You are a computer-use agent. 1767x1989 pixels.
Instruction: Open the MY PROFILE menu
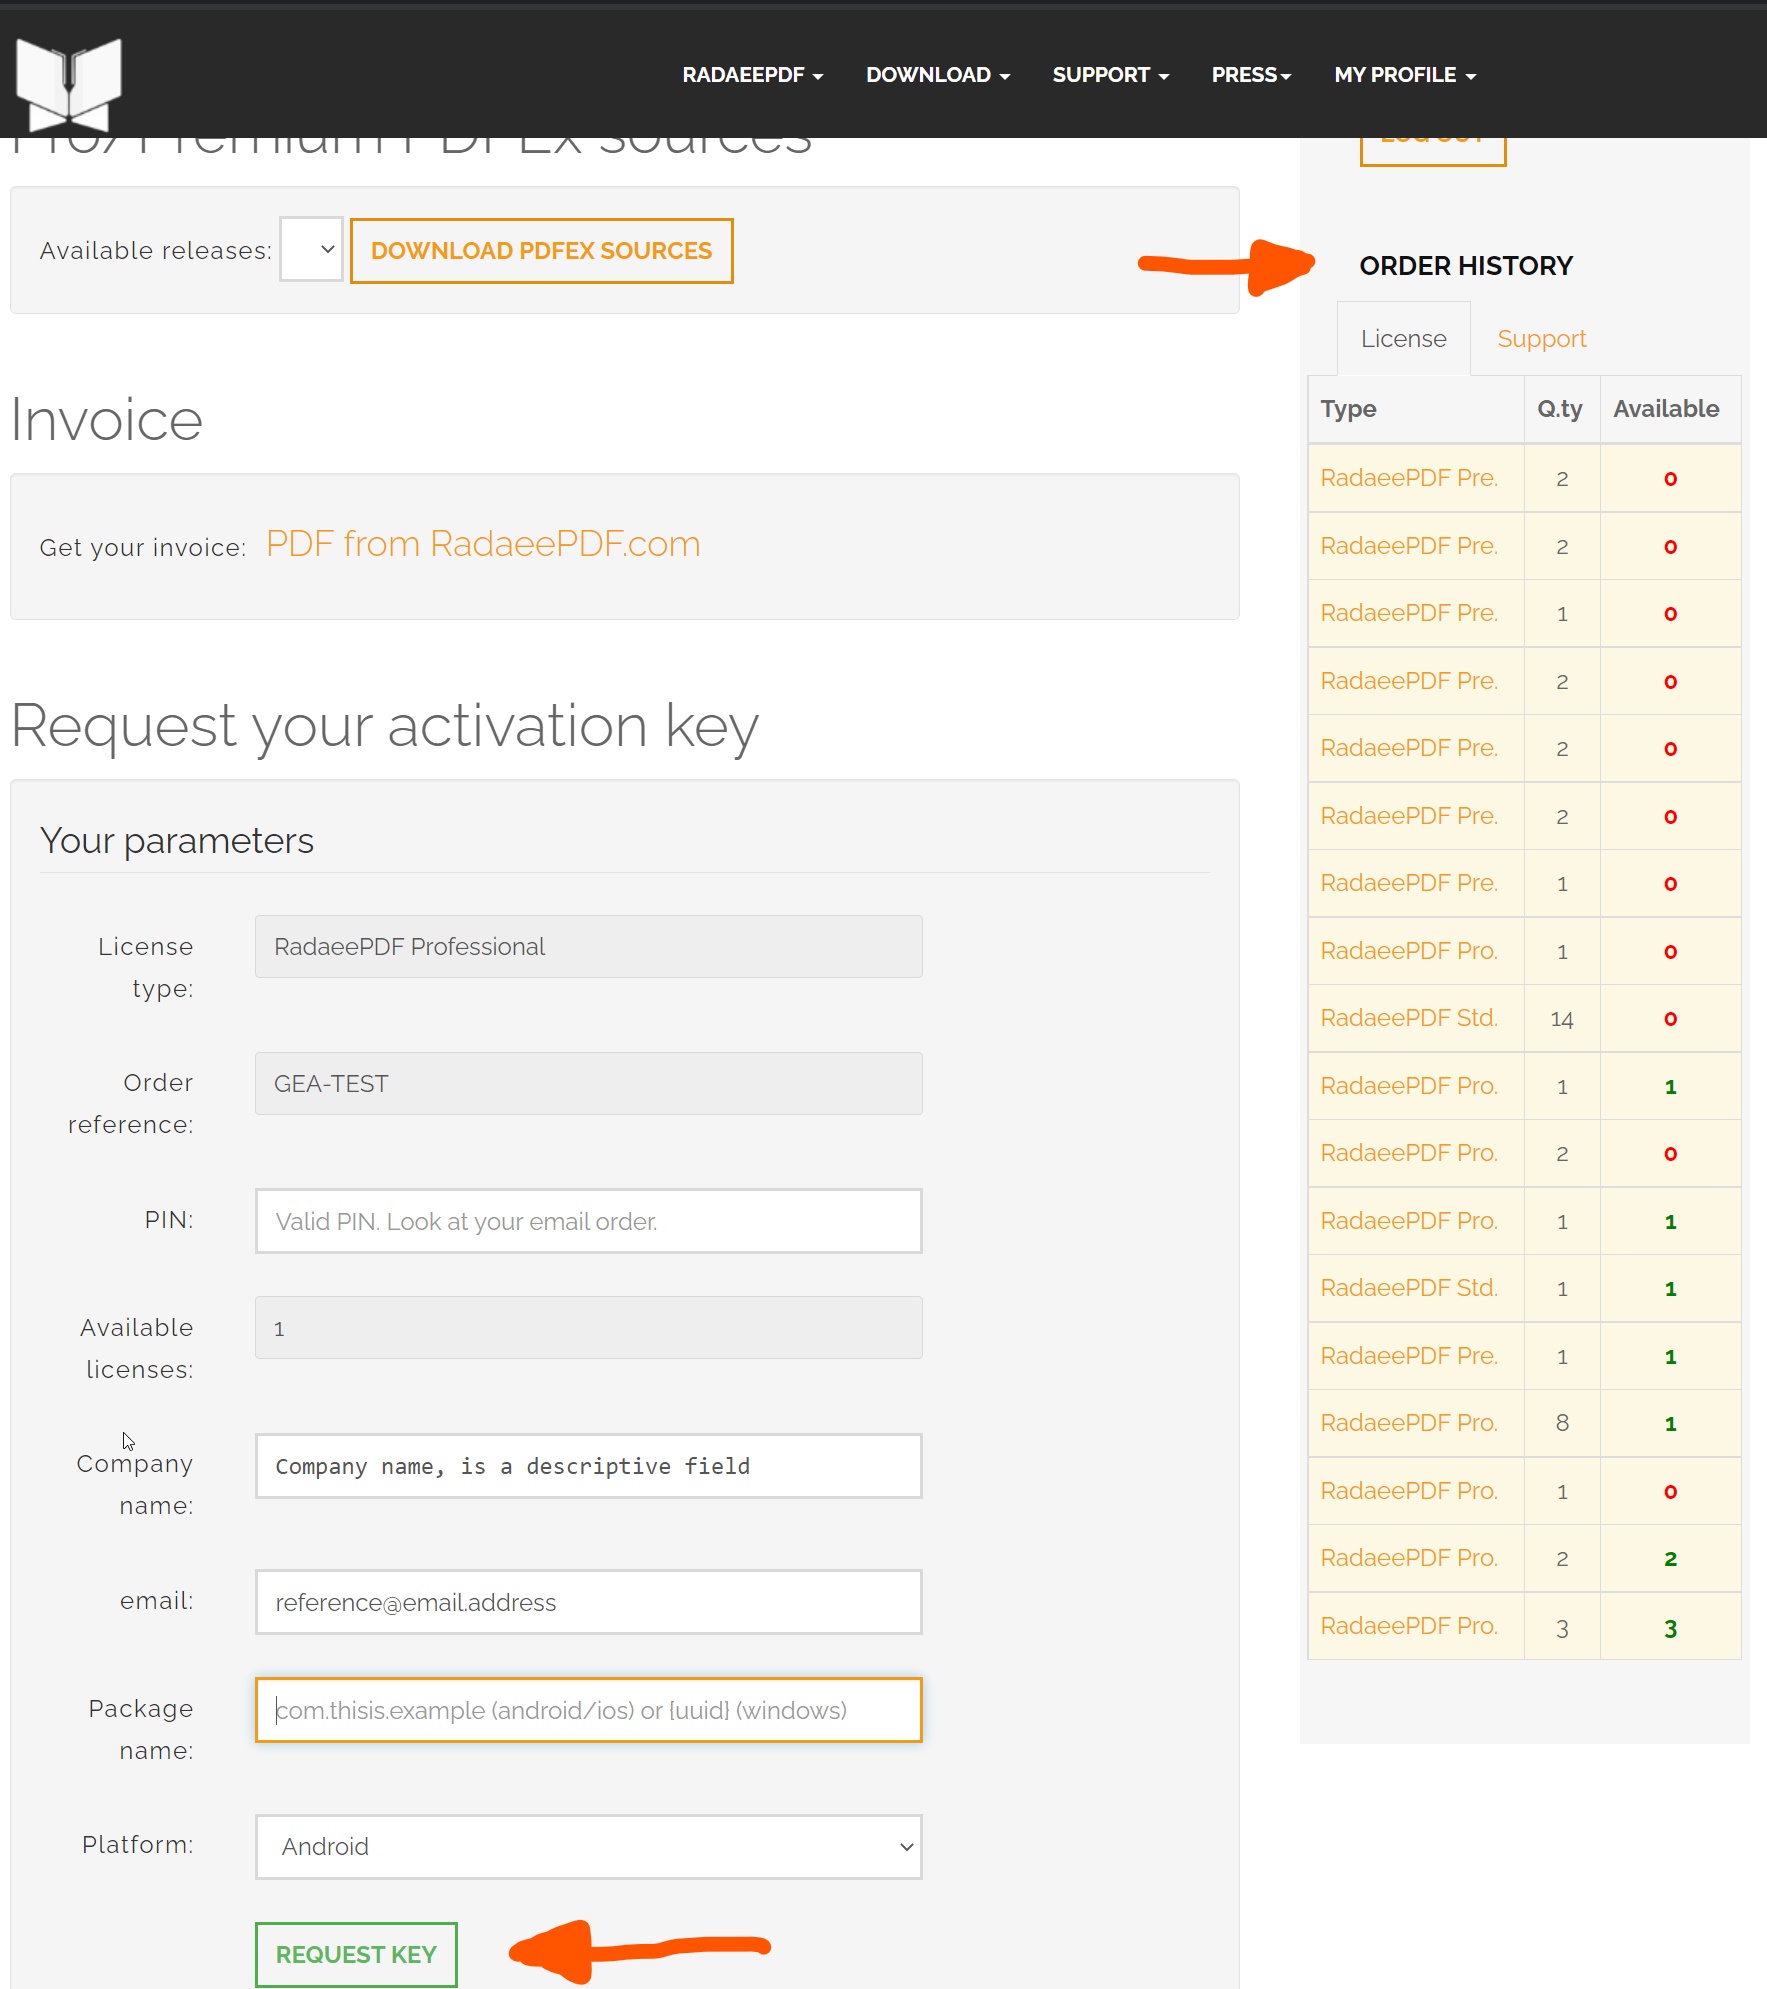[x=1404, y=75]
